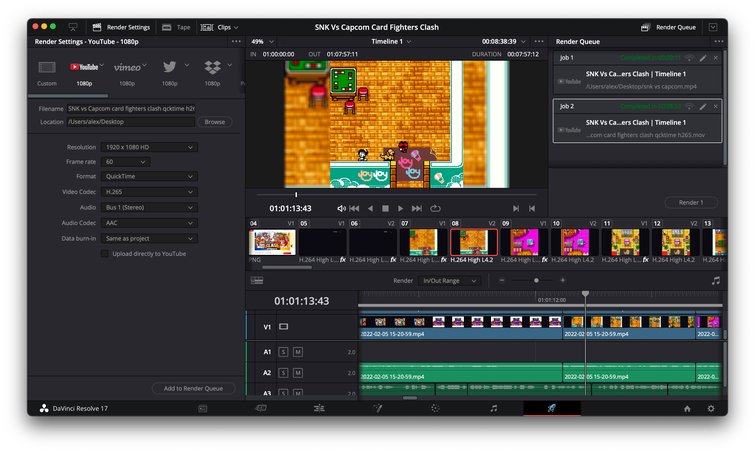The height and width of the screenshot is (452, 755).
Task: Click the monitor icon in the top toolbar
Action: (73, 27)
